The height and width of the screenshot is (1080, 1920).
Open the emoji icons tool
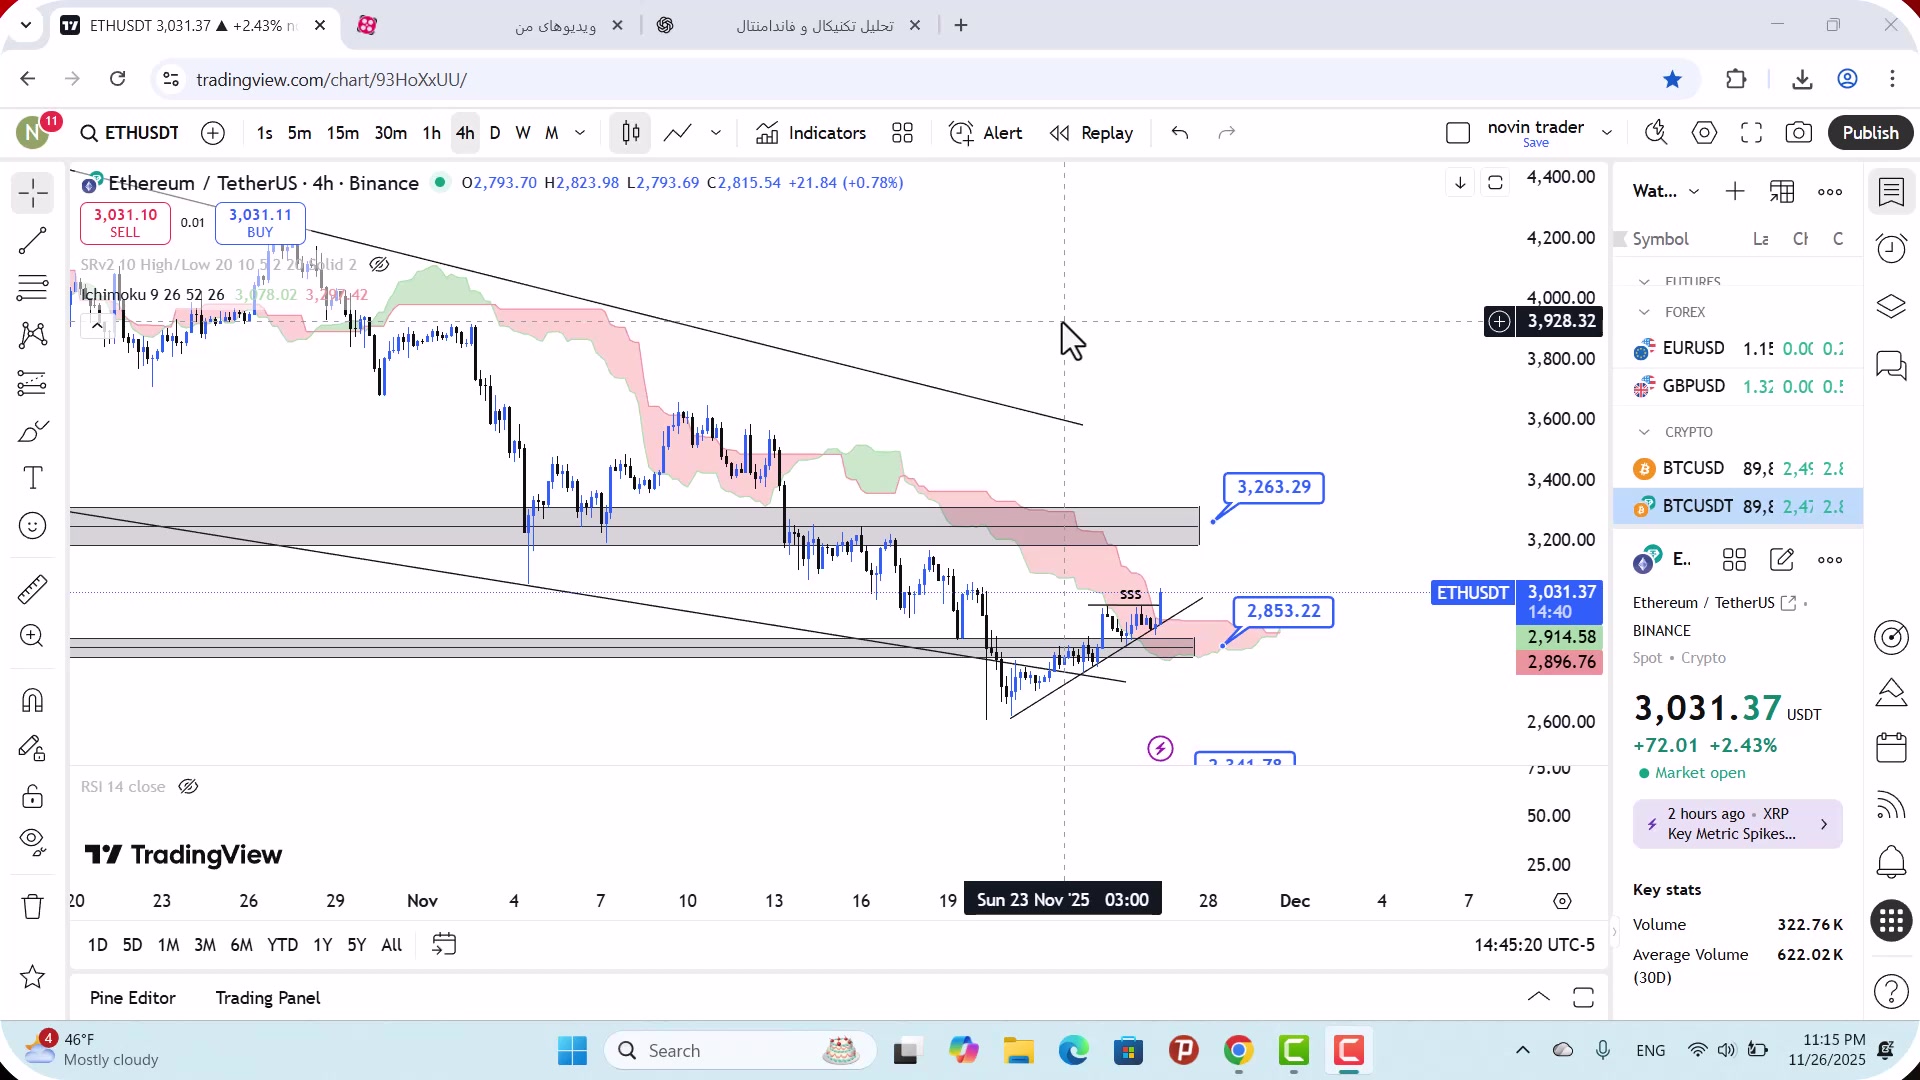pos(32,526)
